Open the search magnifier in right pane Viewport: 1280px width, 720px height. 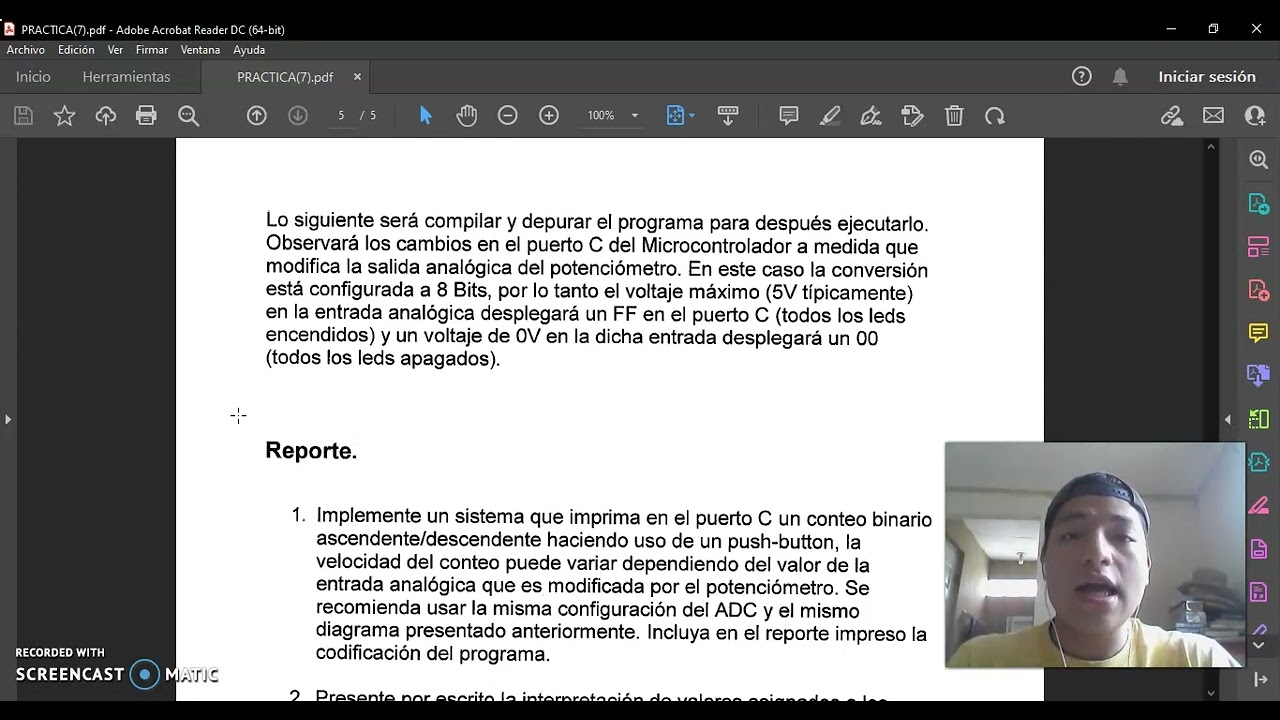click(1259, 160)
